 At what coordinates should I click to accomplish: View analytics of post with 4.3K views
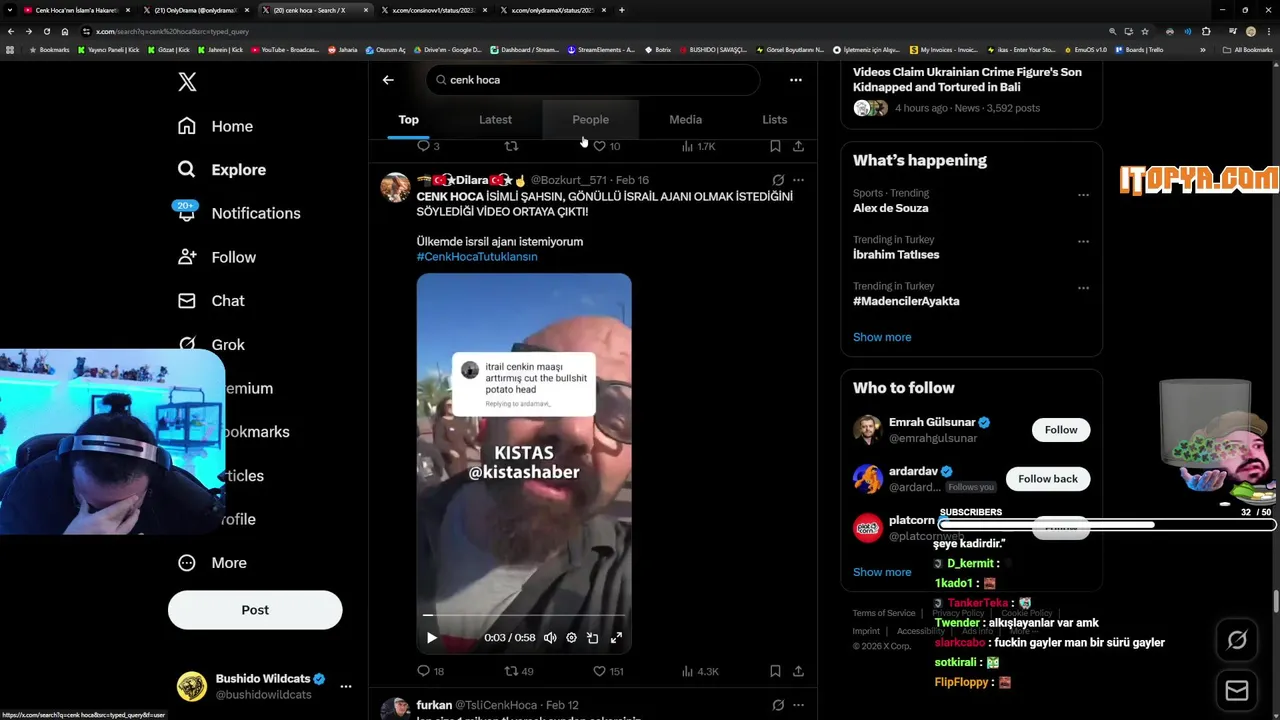700,671
